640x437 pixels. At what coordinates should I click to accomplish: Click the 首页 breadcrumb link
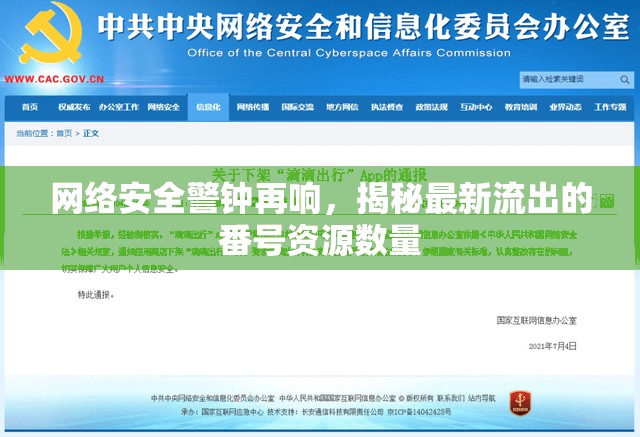pyautogui.click(x=64, y=133)
